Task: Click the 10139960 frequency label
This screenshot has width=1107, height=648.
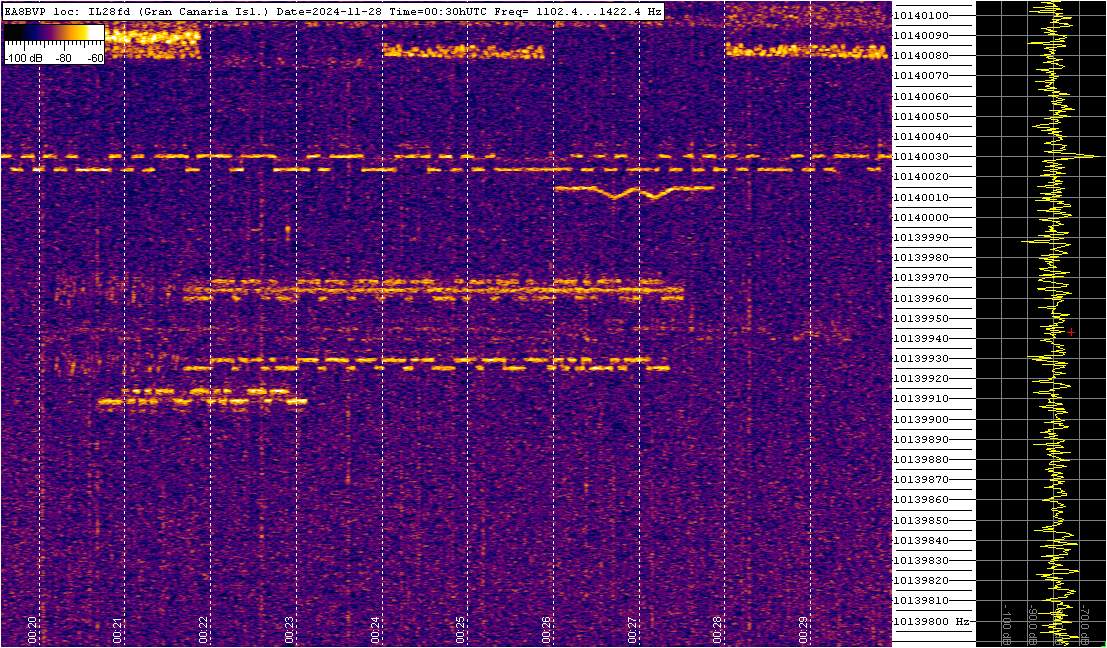Action: pyautogui.click(x=921, y=299)
